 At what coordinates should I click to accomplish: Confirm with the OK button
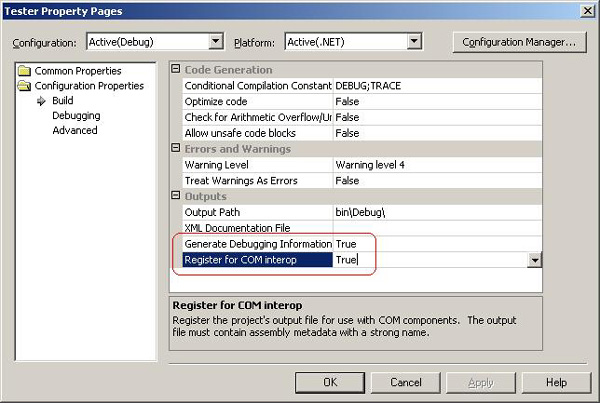[x=330, y=382]
